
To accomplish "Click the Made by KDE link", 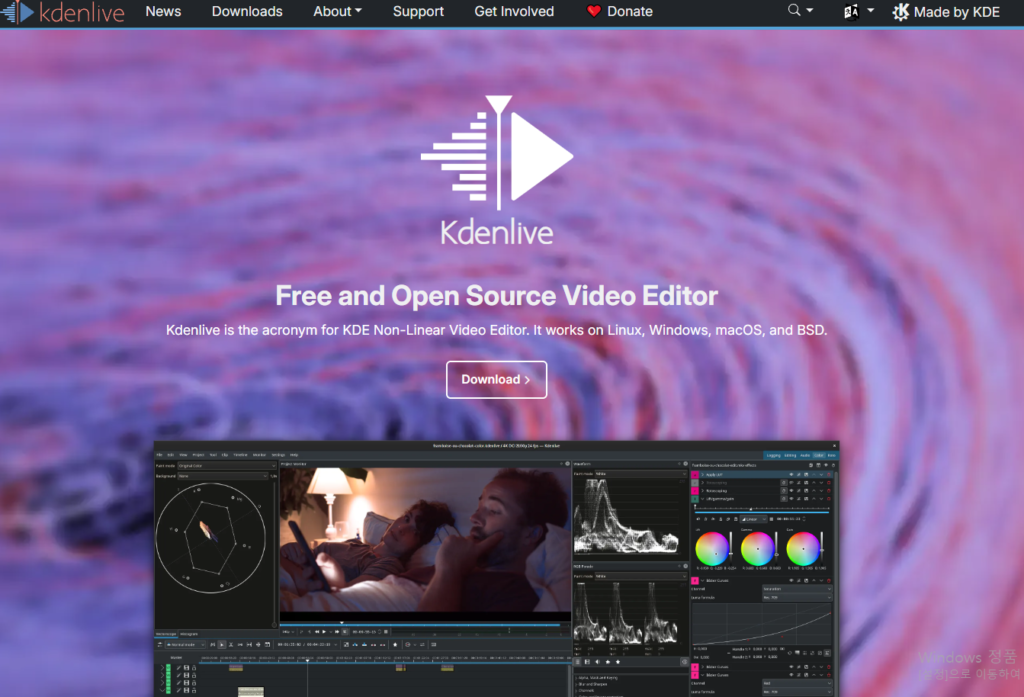I will 946,12.
